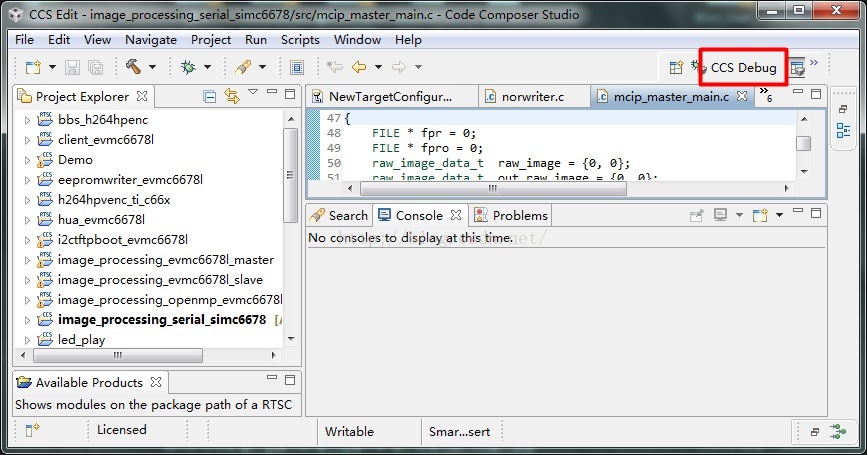Click the New file wizard toolbar icon
867x455 pixels.
point(33,67)
